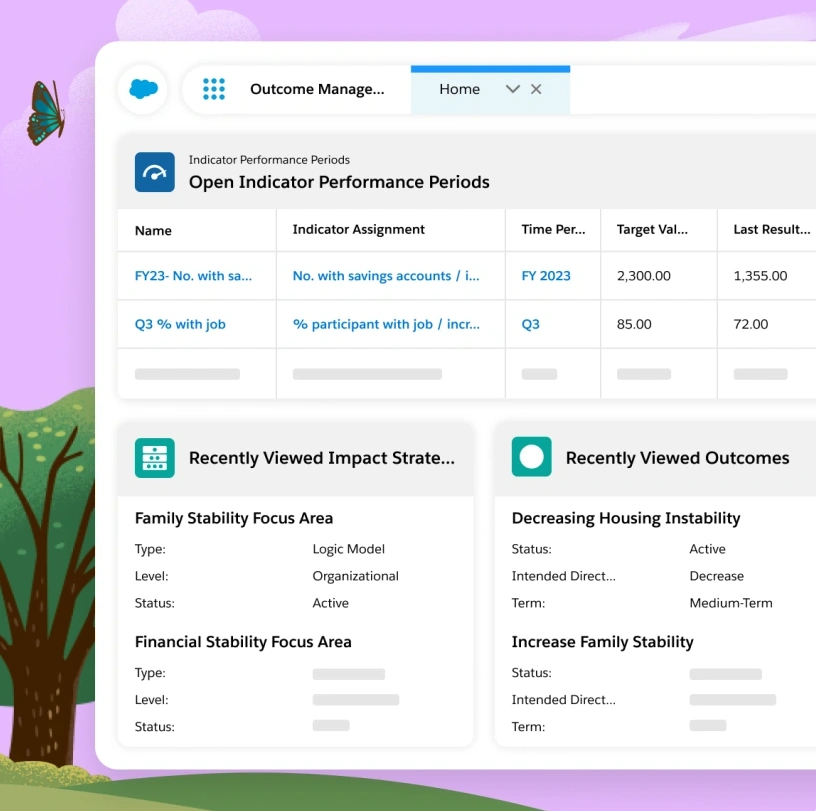Open % participant with job indicator assignment
The height and width of the screenshot is (811, 816).
coord(386,324)
